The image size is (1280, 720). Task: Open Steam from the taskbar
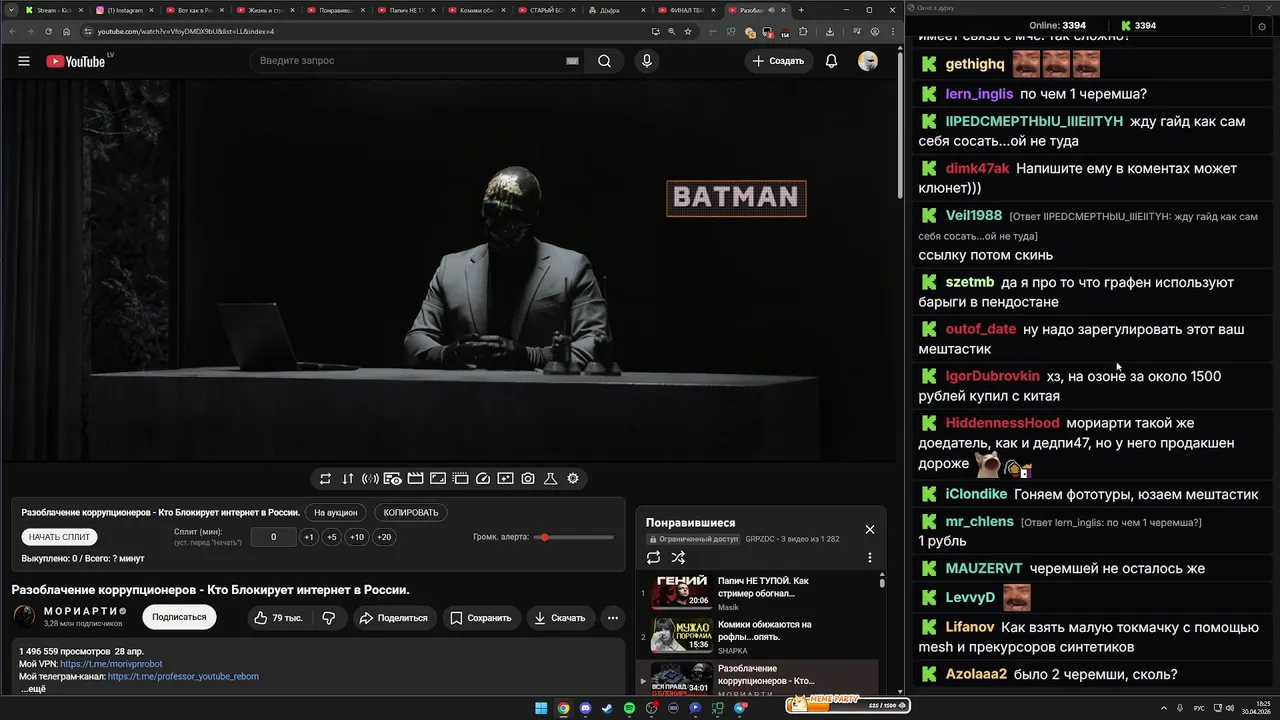[607, 708]
